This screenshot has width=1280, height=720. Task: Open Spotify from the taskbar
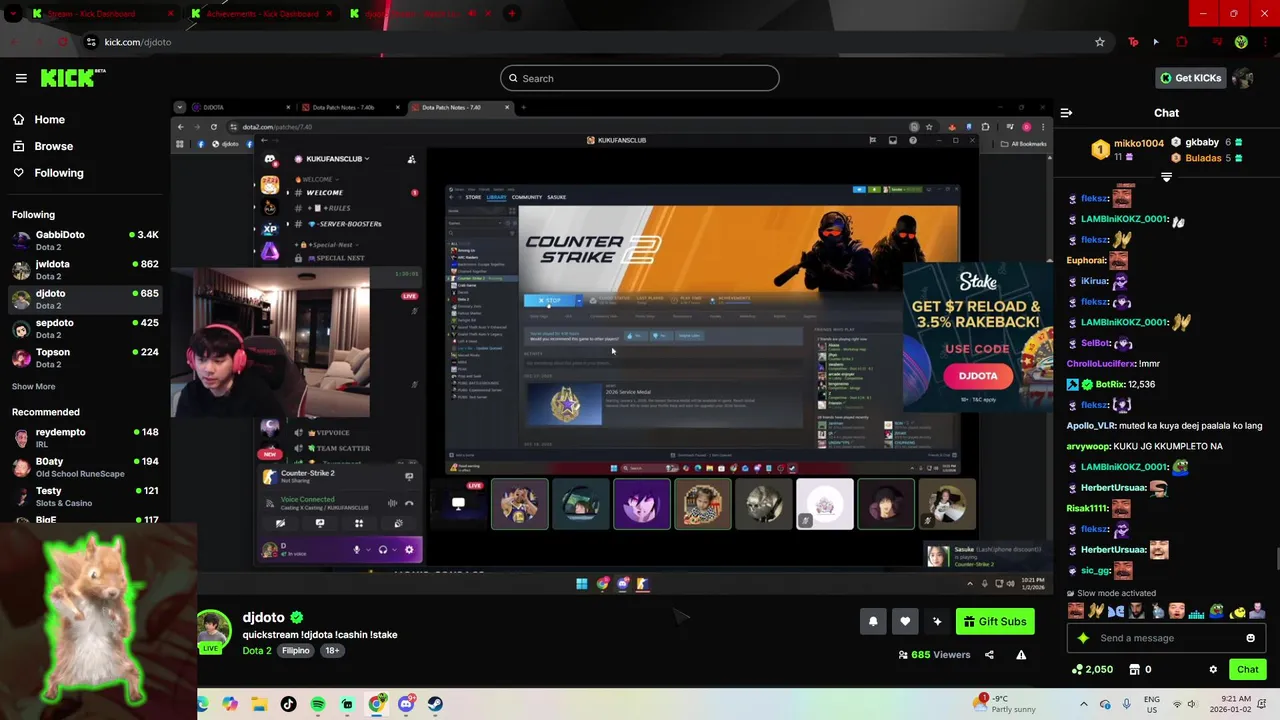(318, 704)
